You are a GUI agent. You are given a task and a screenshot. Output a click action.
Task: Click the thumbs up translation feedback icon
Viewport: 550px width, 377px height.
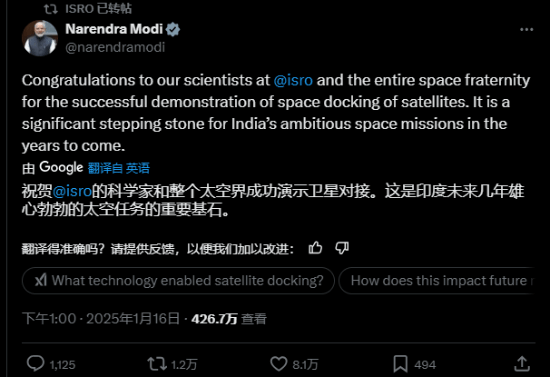point(315,248)
